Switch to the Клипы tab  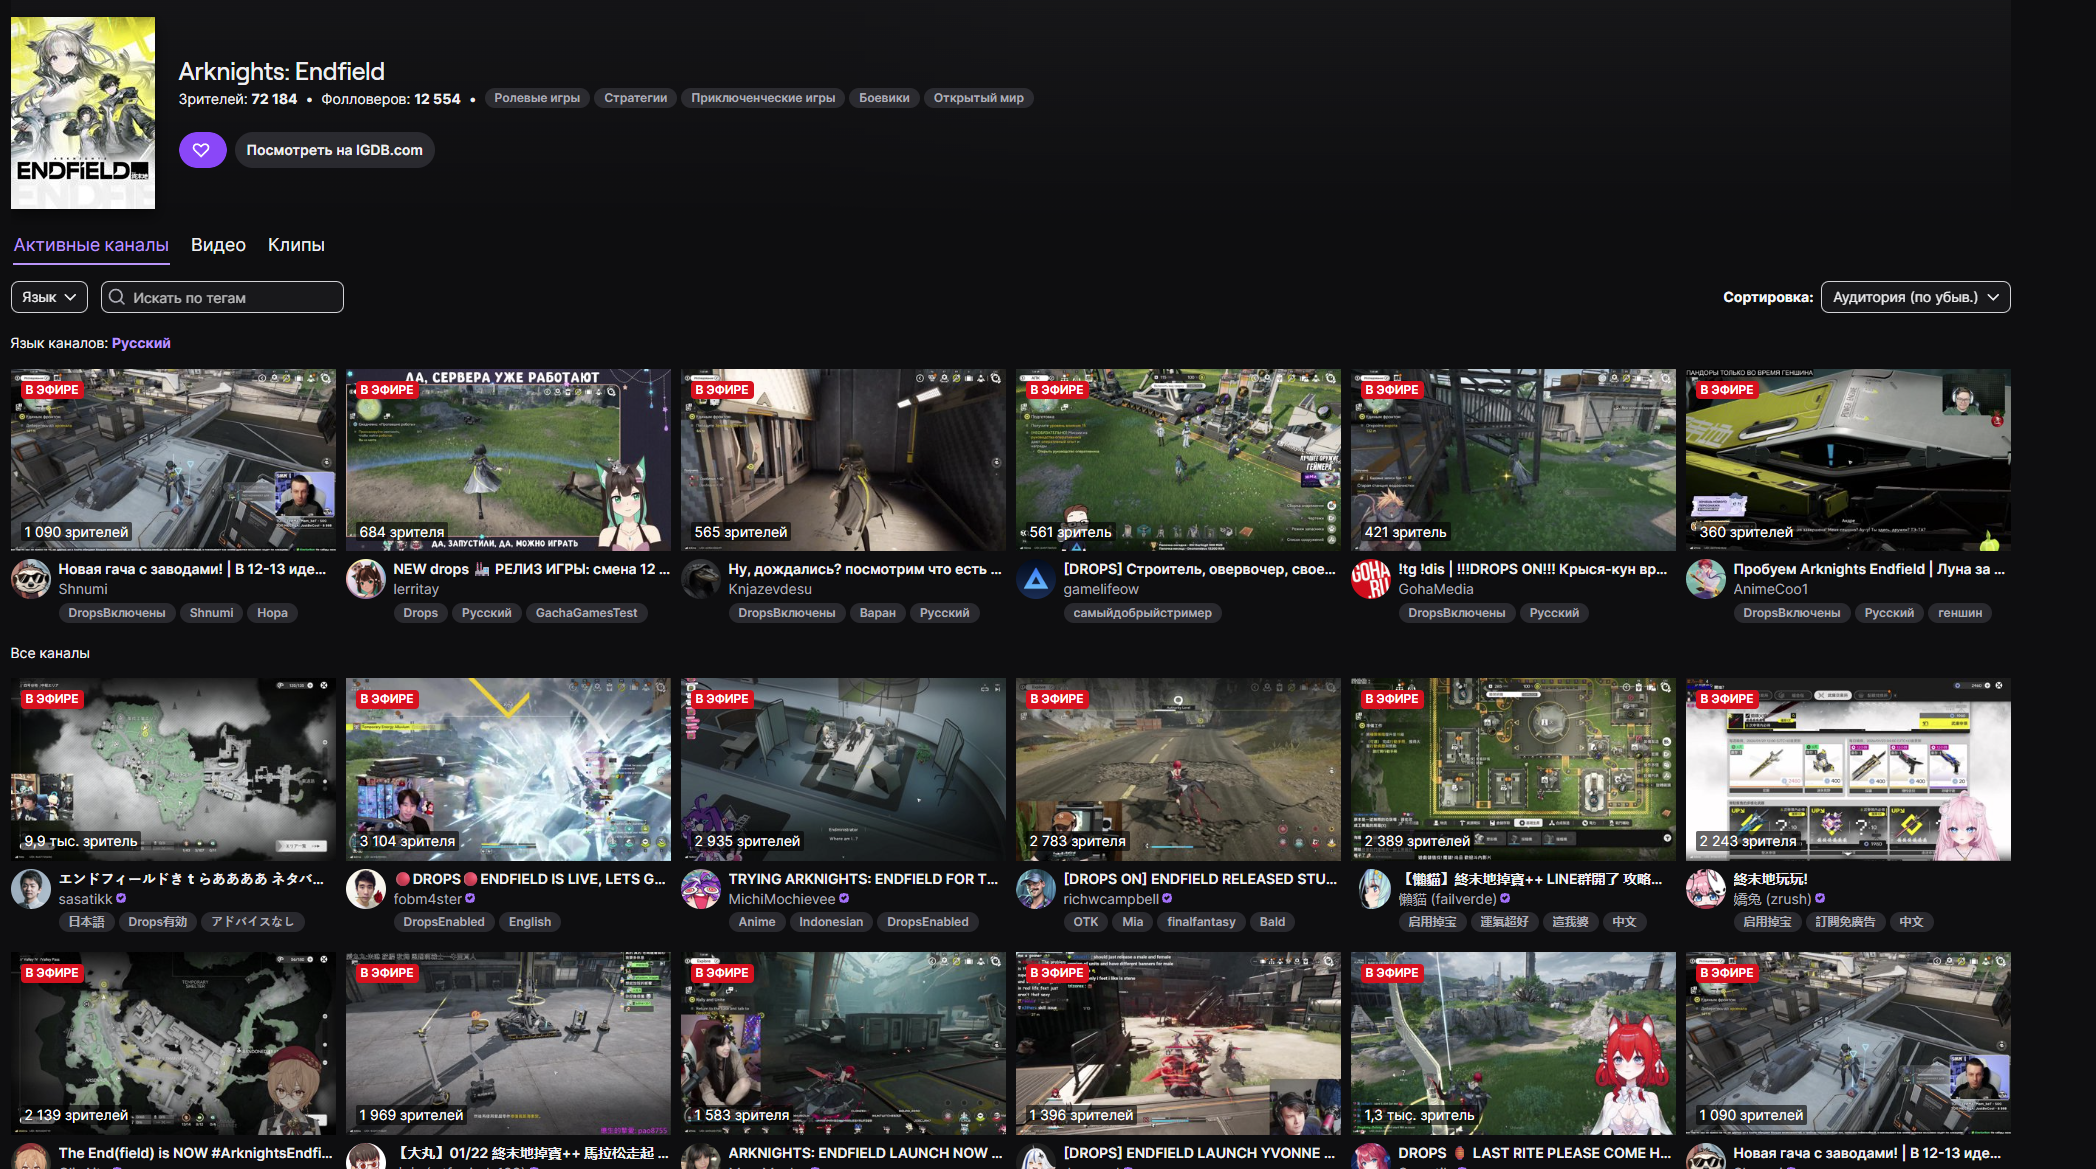(x=296, y=245)
